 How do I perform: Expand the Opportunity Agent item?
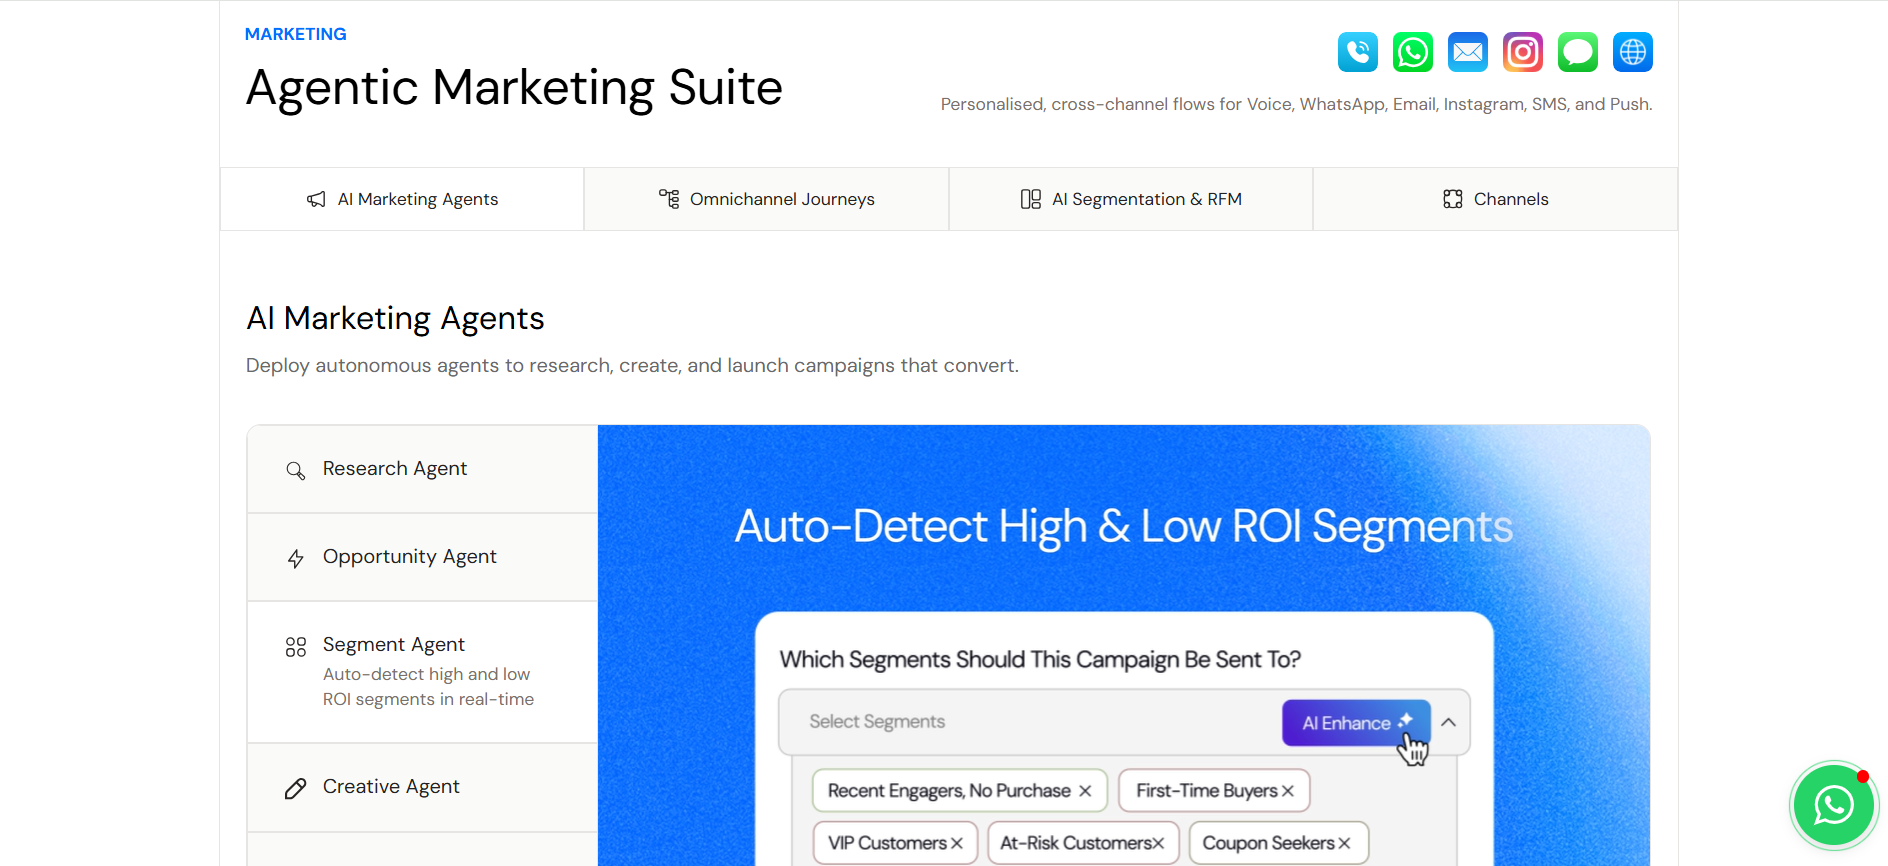point(422,557)
